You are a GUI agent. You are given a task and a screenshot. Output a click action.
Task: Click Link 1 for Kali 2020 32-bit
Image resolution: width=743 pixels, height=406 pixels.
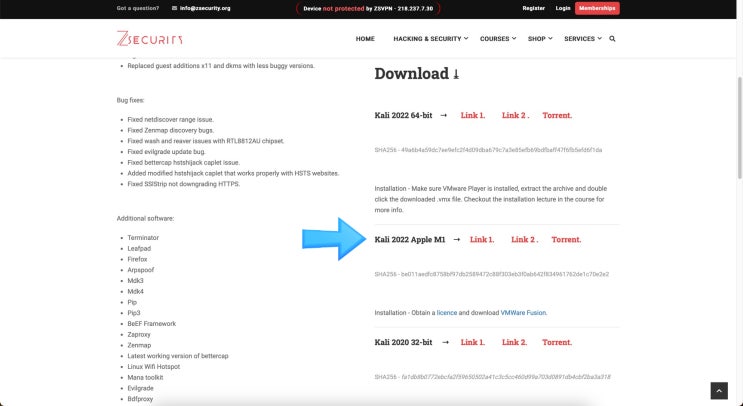click(473, 342)
